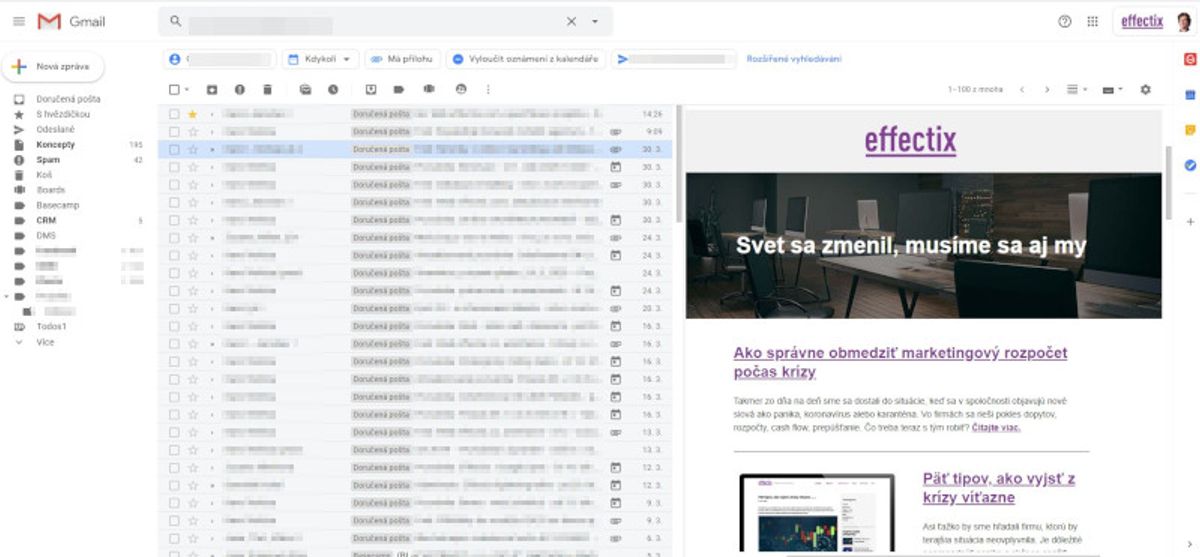Screen dimensions: 1200x557
Task: Open Google Keep in the side panel
Action: click(1190, 130)
